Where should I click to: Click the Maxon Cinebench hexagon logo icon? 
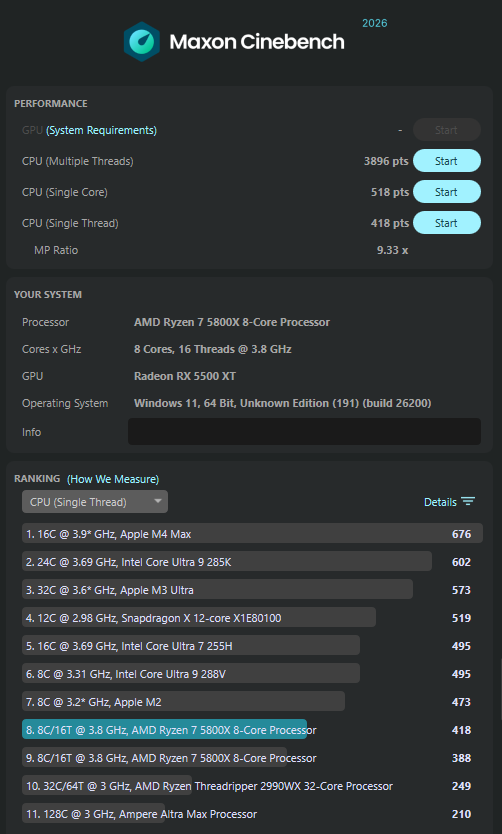(143, 41)
